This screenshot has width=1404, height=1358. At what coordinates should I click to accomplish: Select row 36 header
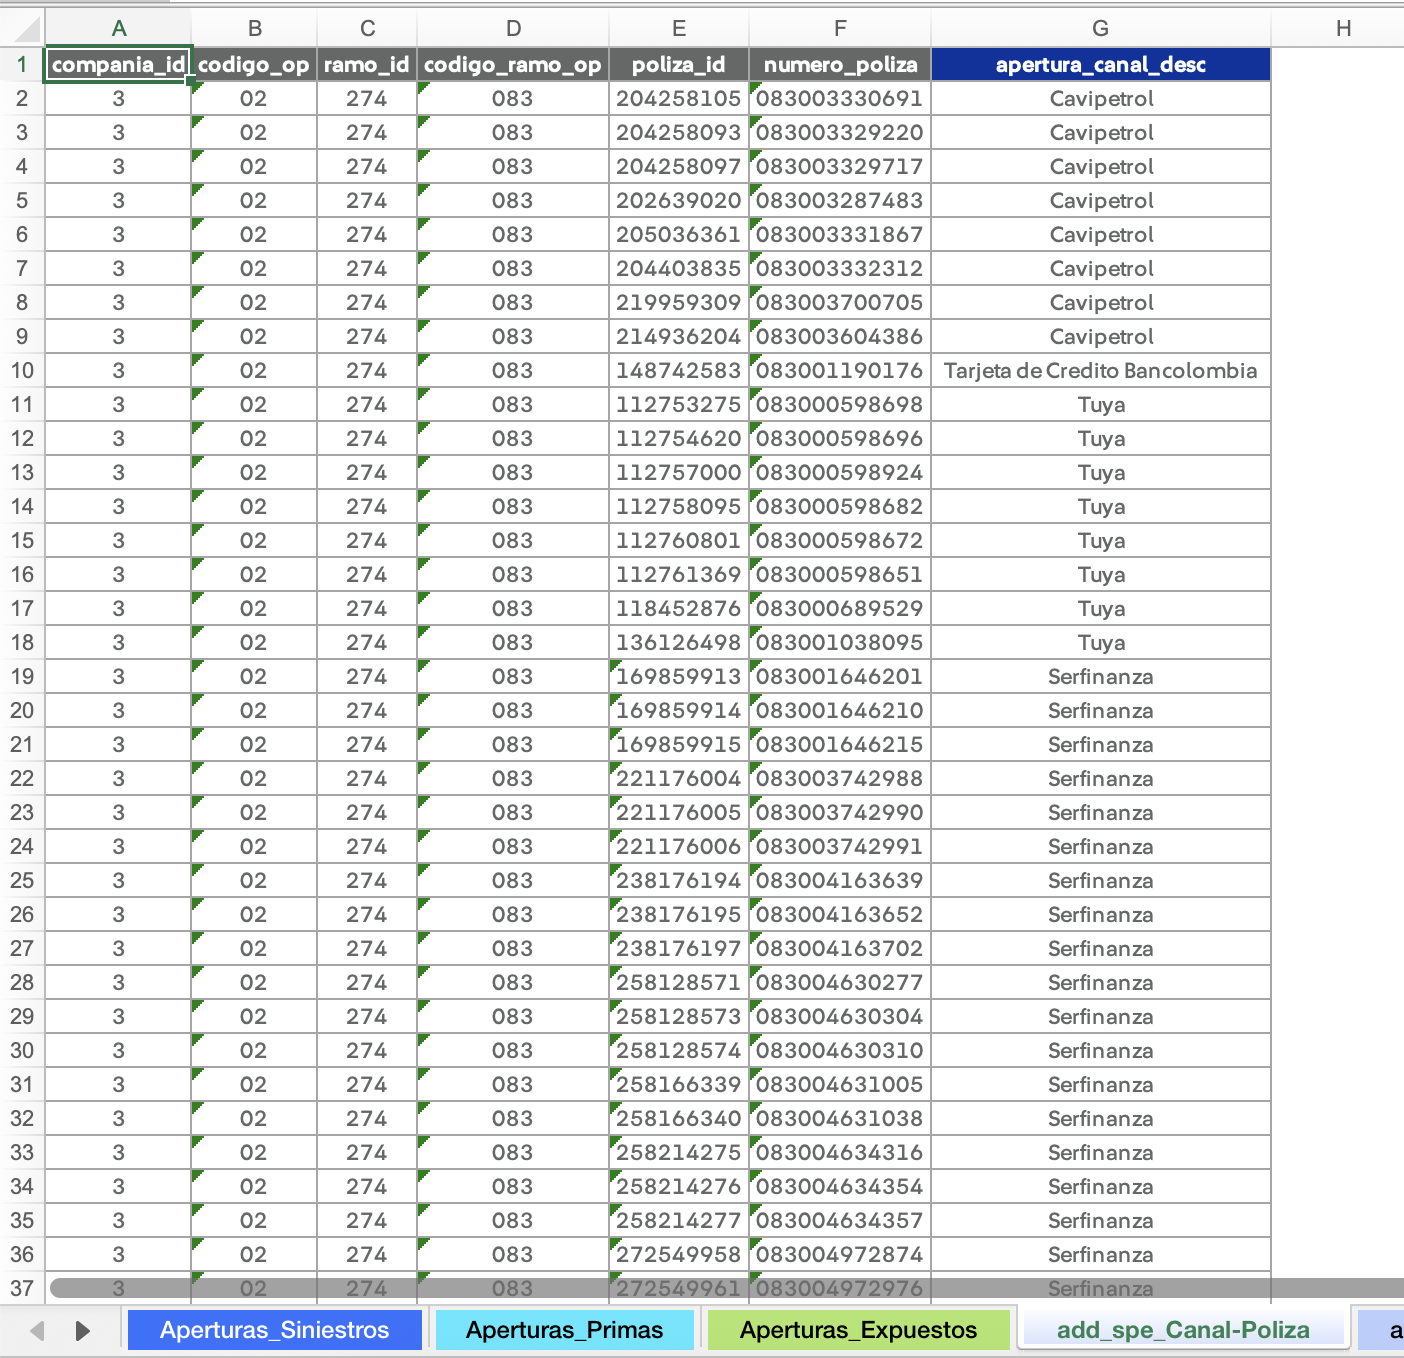22,1255
